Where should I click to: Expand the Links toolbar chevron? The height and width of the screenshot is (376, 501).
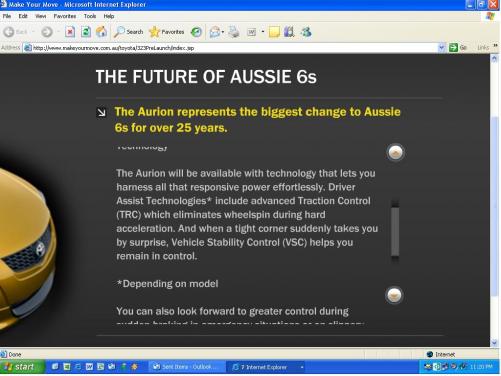[x=496, y=46]
